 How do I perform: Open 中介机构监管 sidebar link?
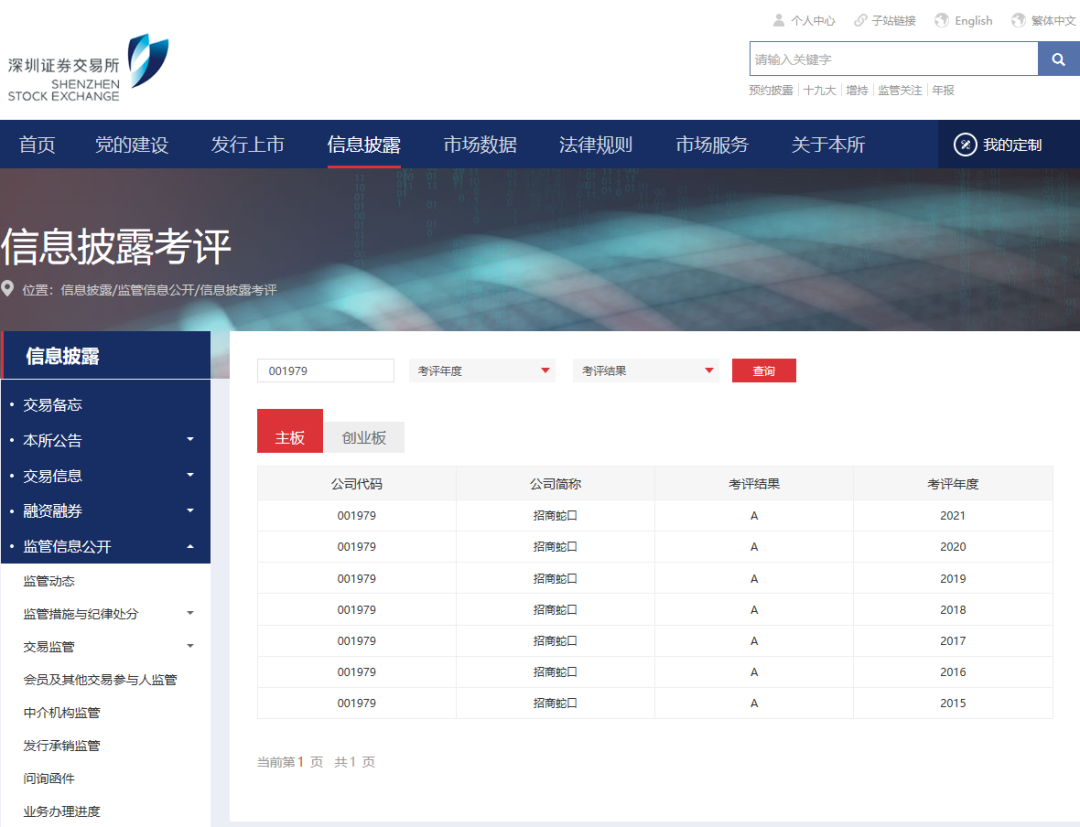pos(62,713)
